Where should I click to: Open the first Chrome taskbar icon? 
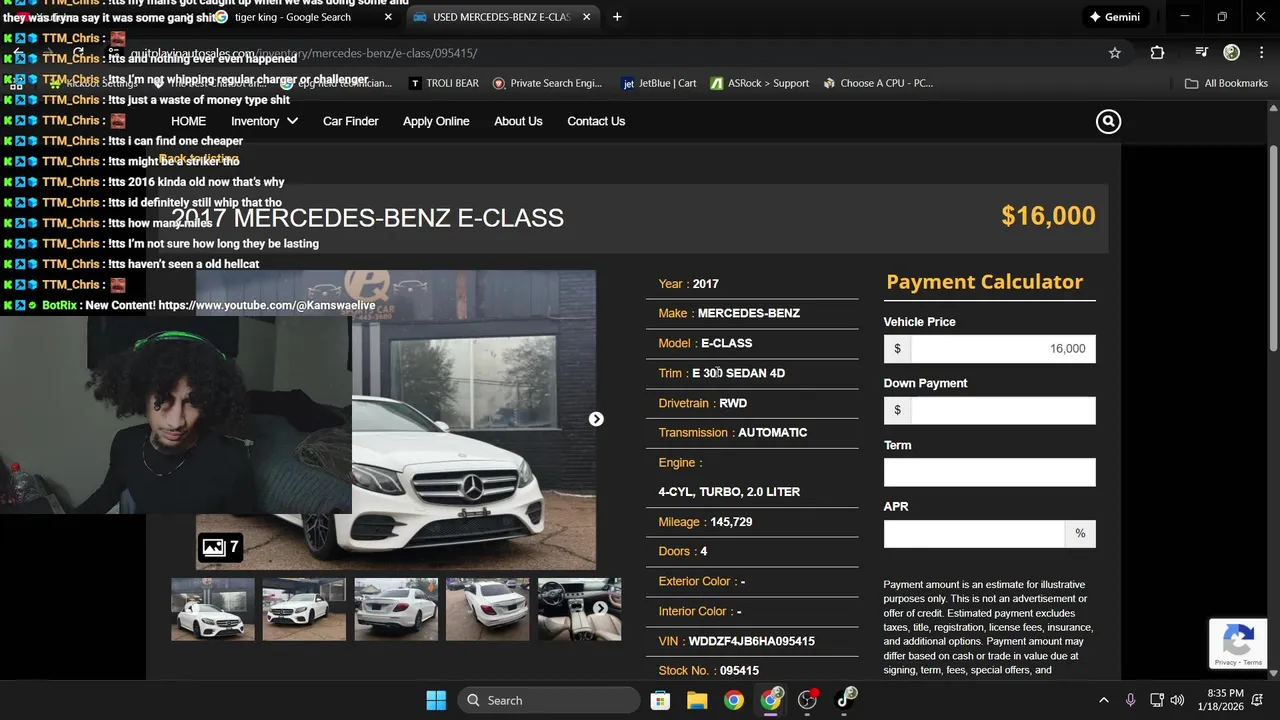tap(734, 700)
